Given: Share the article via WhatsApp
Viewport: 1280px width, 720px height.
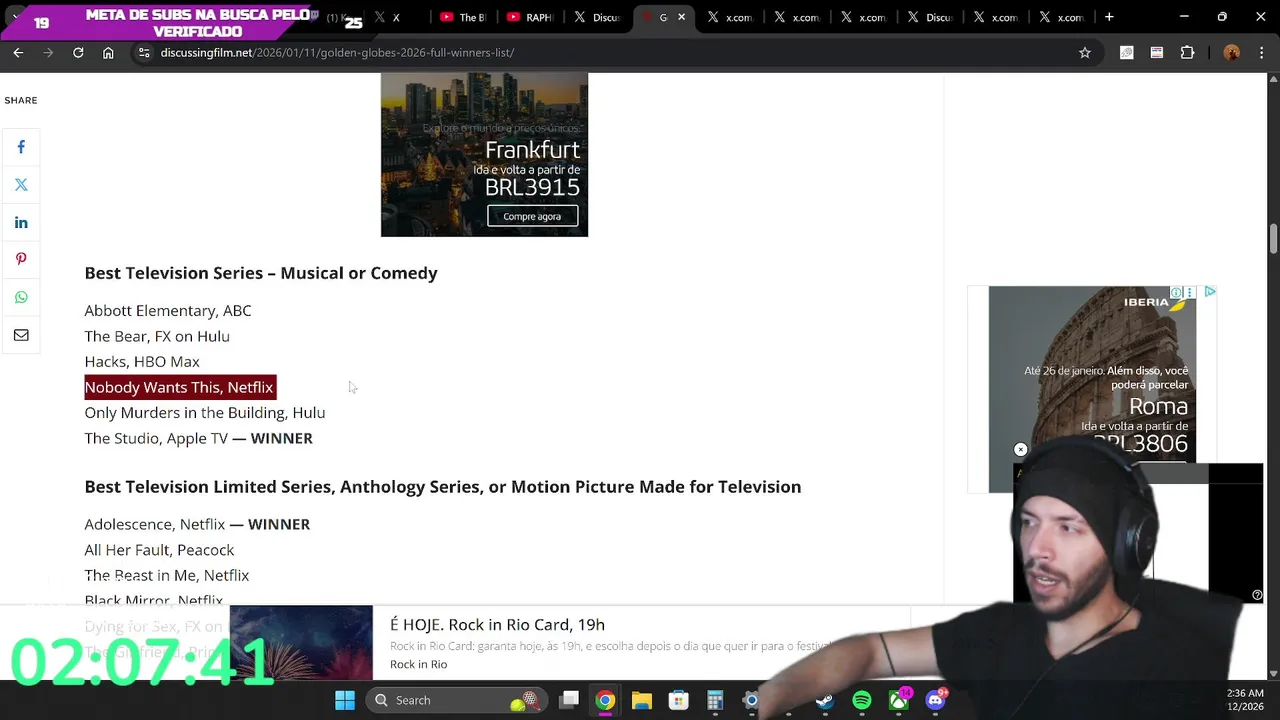Looking at the screenshot, I should [x=21, y=298].
